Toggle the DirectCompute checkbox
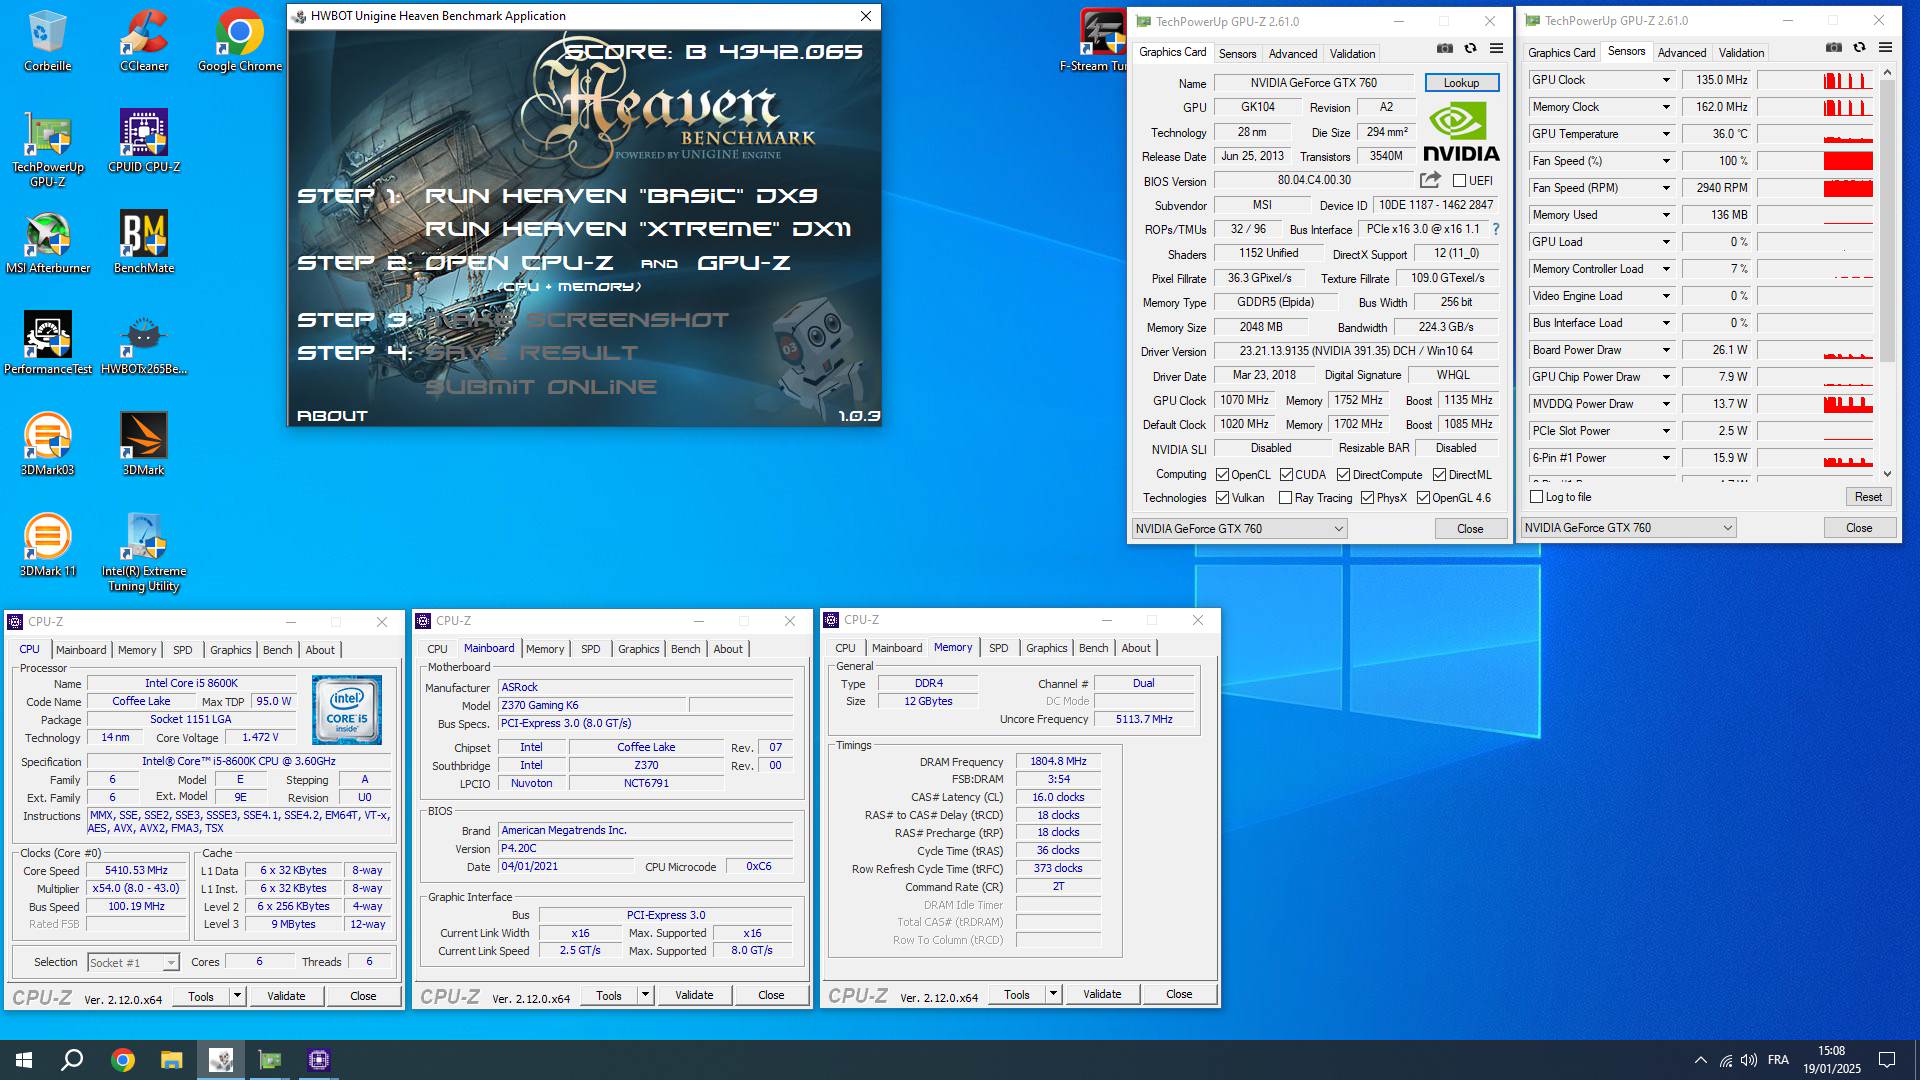Image resolution: width=1920 pixels, height=1080 pixels. click(1343, 475)
